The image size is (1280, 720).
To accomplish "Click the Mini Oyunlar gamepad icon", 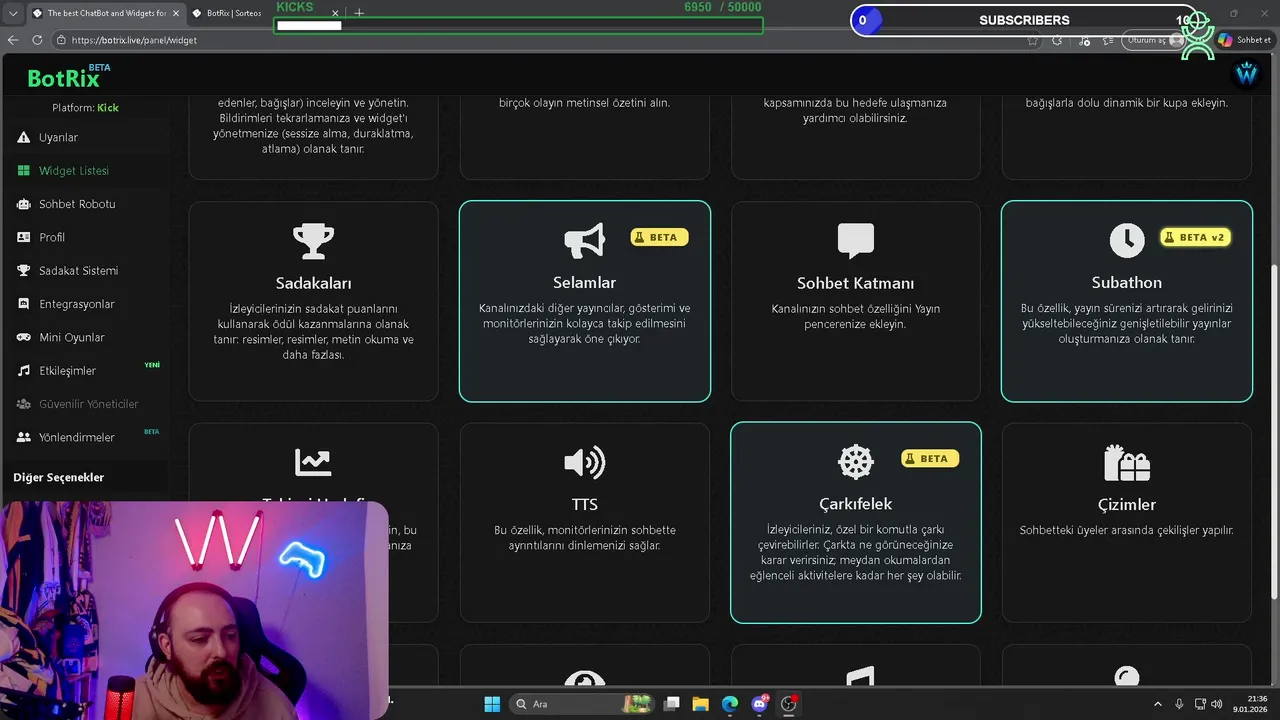I will coord(24,337).
